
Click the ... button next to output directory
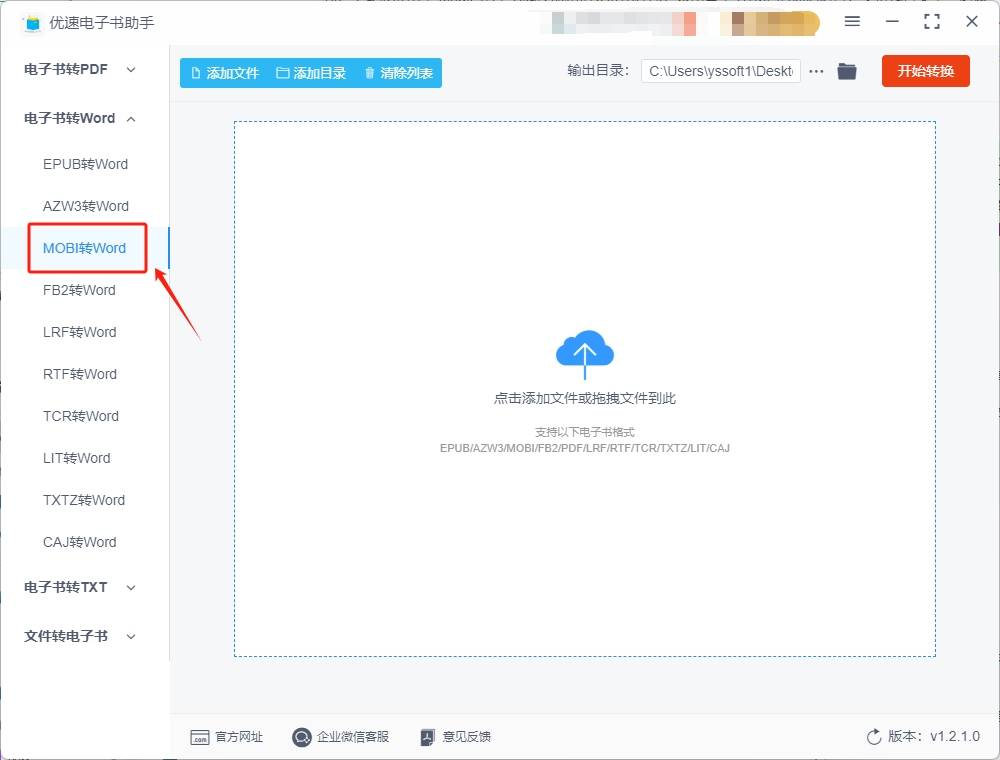[x=817, y=71]
